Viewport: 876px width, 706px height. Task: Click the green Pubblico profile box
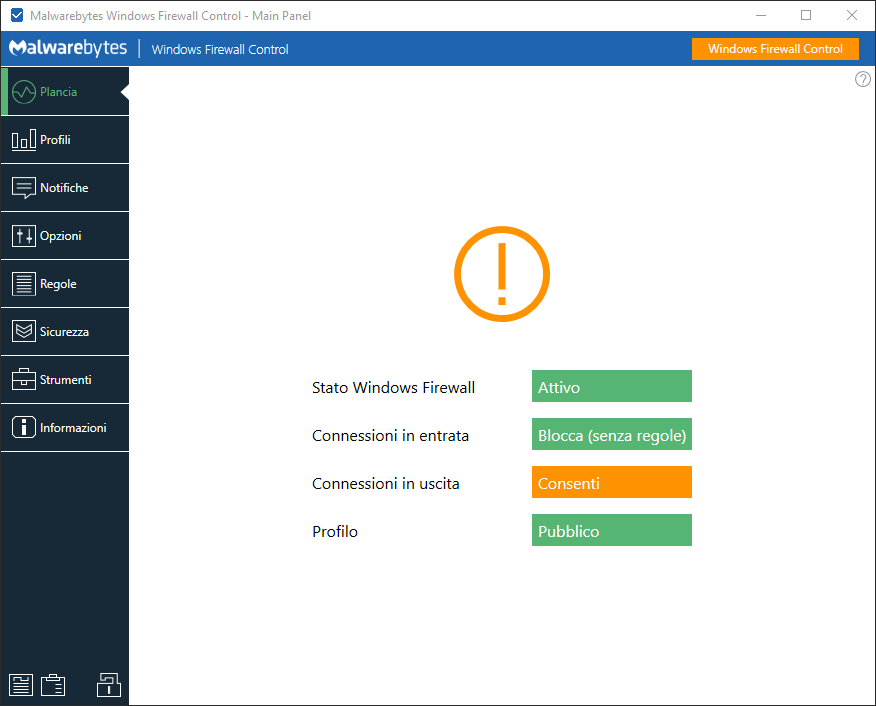tap(612, 530)
